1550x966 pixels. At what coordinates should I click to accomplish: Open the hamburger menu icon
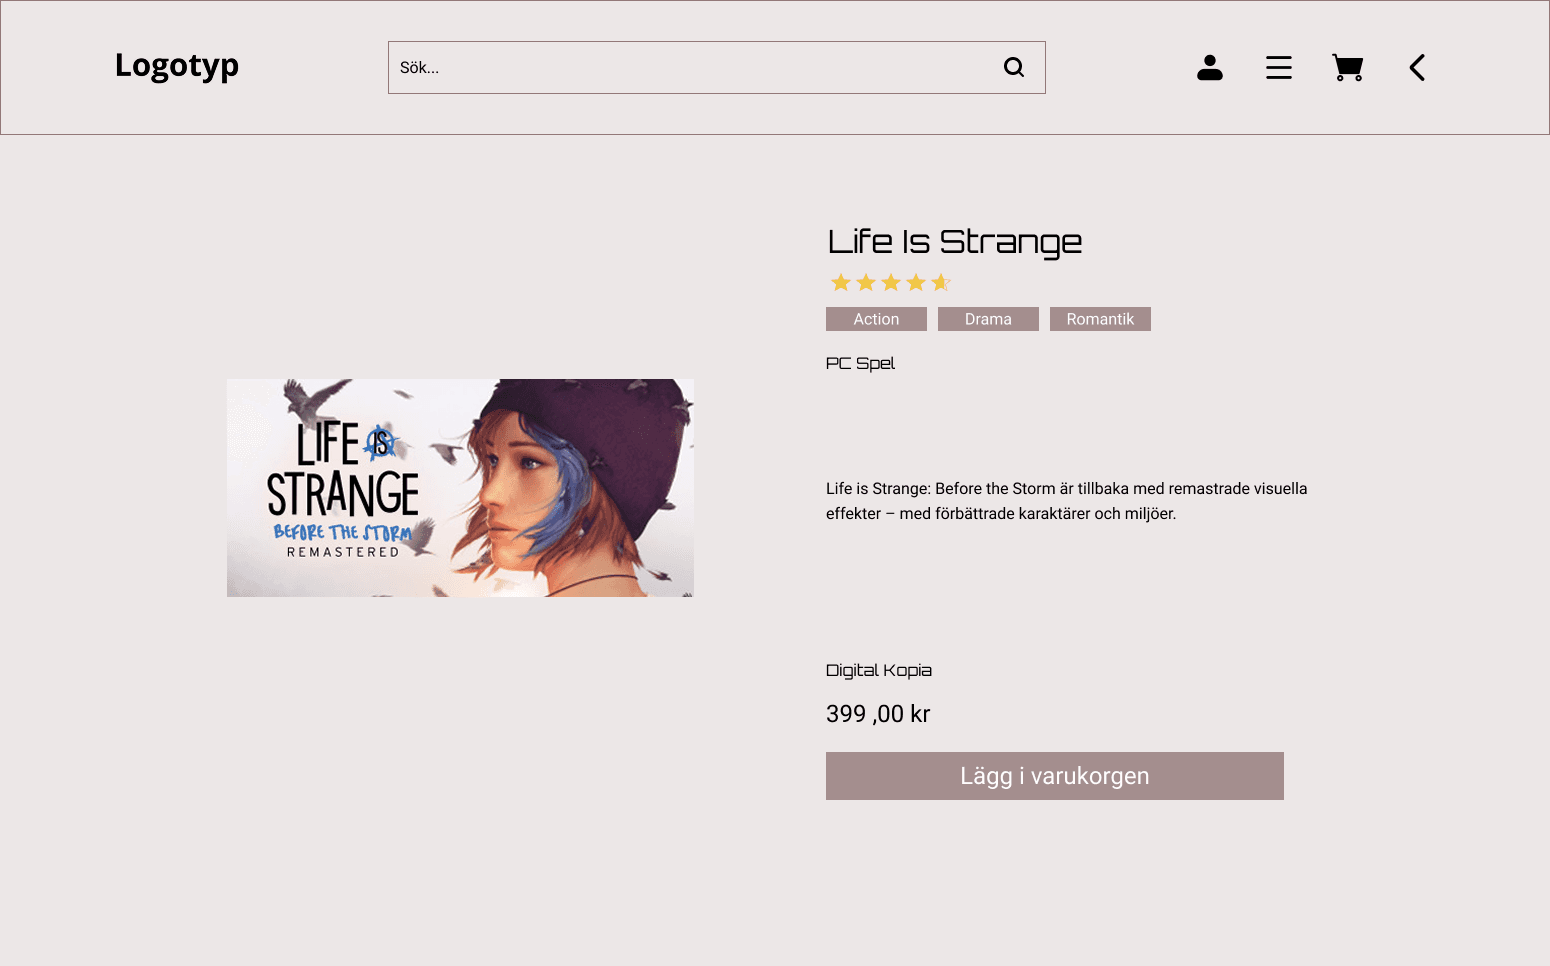pos(1279,67)
